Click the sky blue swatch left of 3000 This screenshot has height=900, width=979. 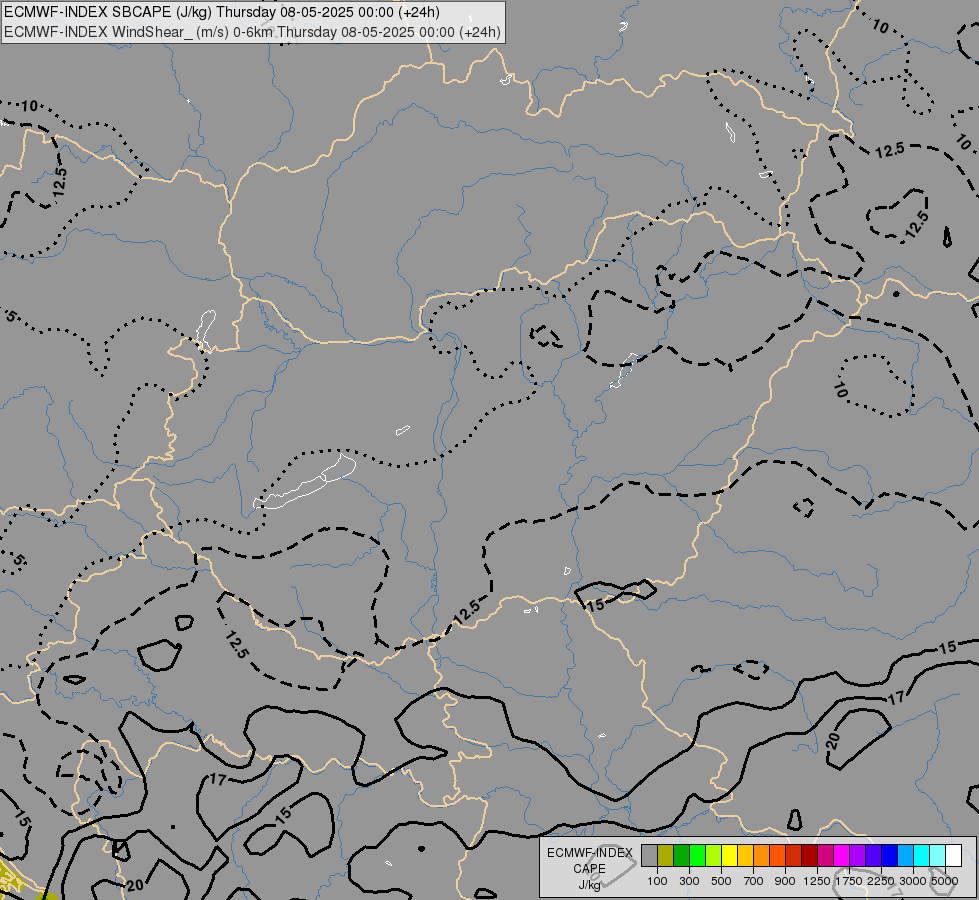pos(906,855)
